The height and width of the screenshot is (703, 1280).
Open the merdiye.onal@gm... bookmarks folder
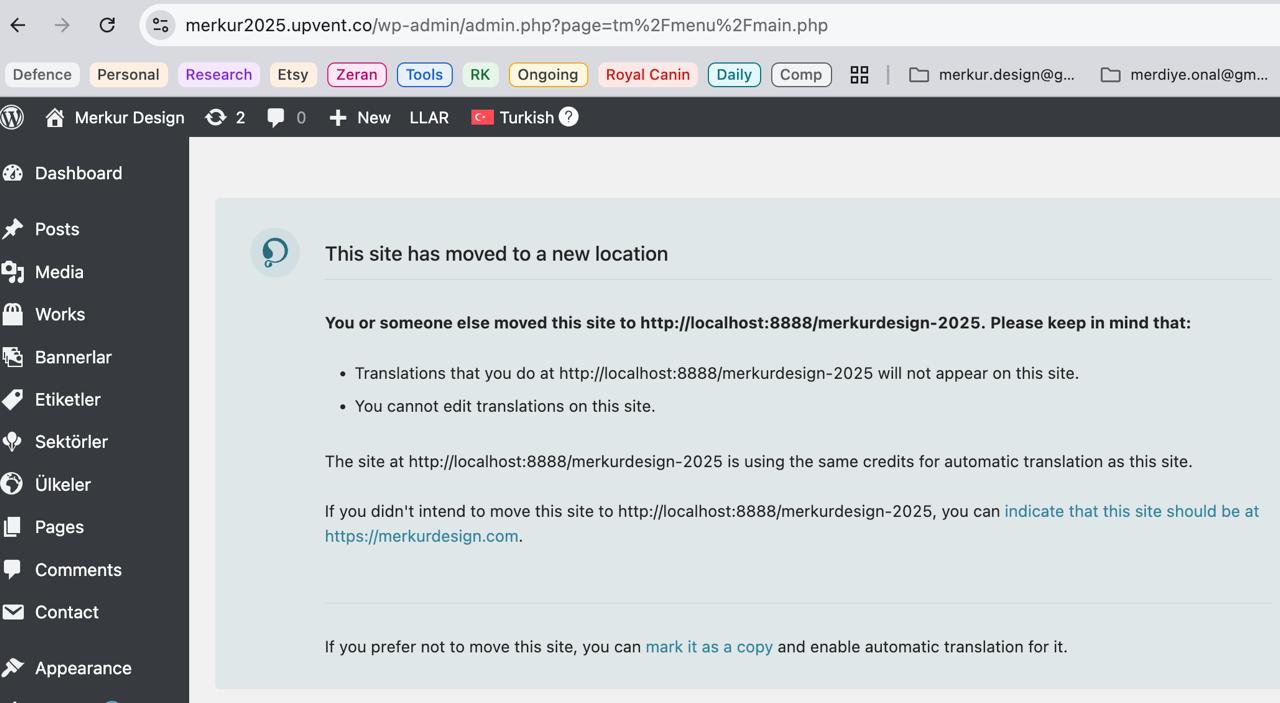[x=1184, y=75]
